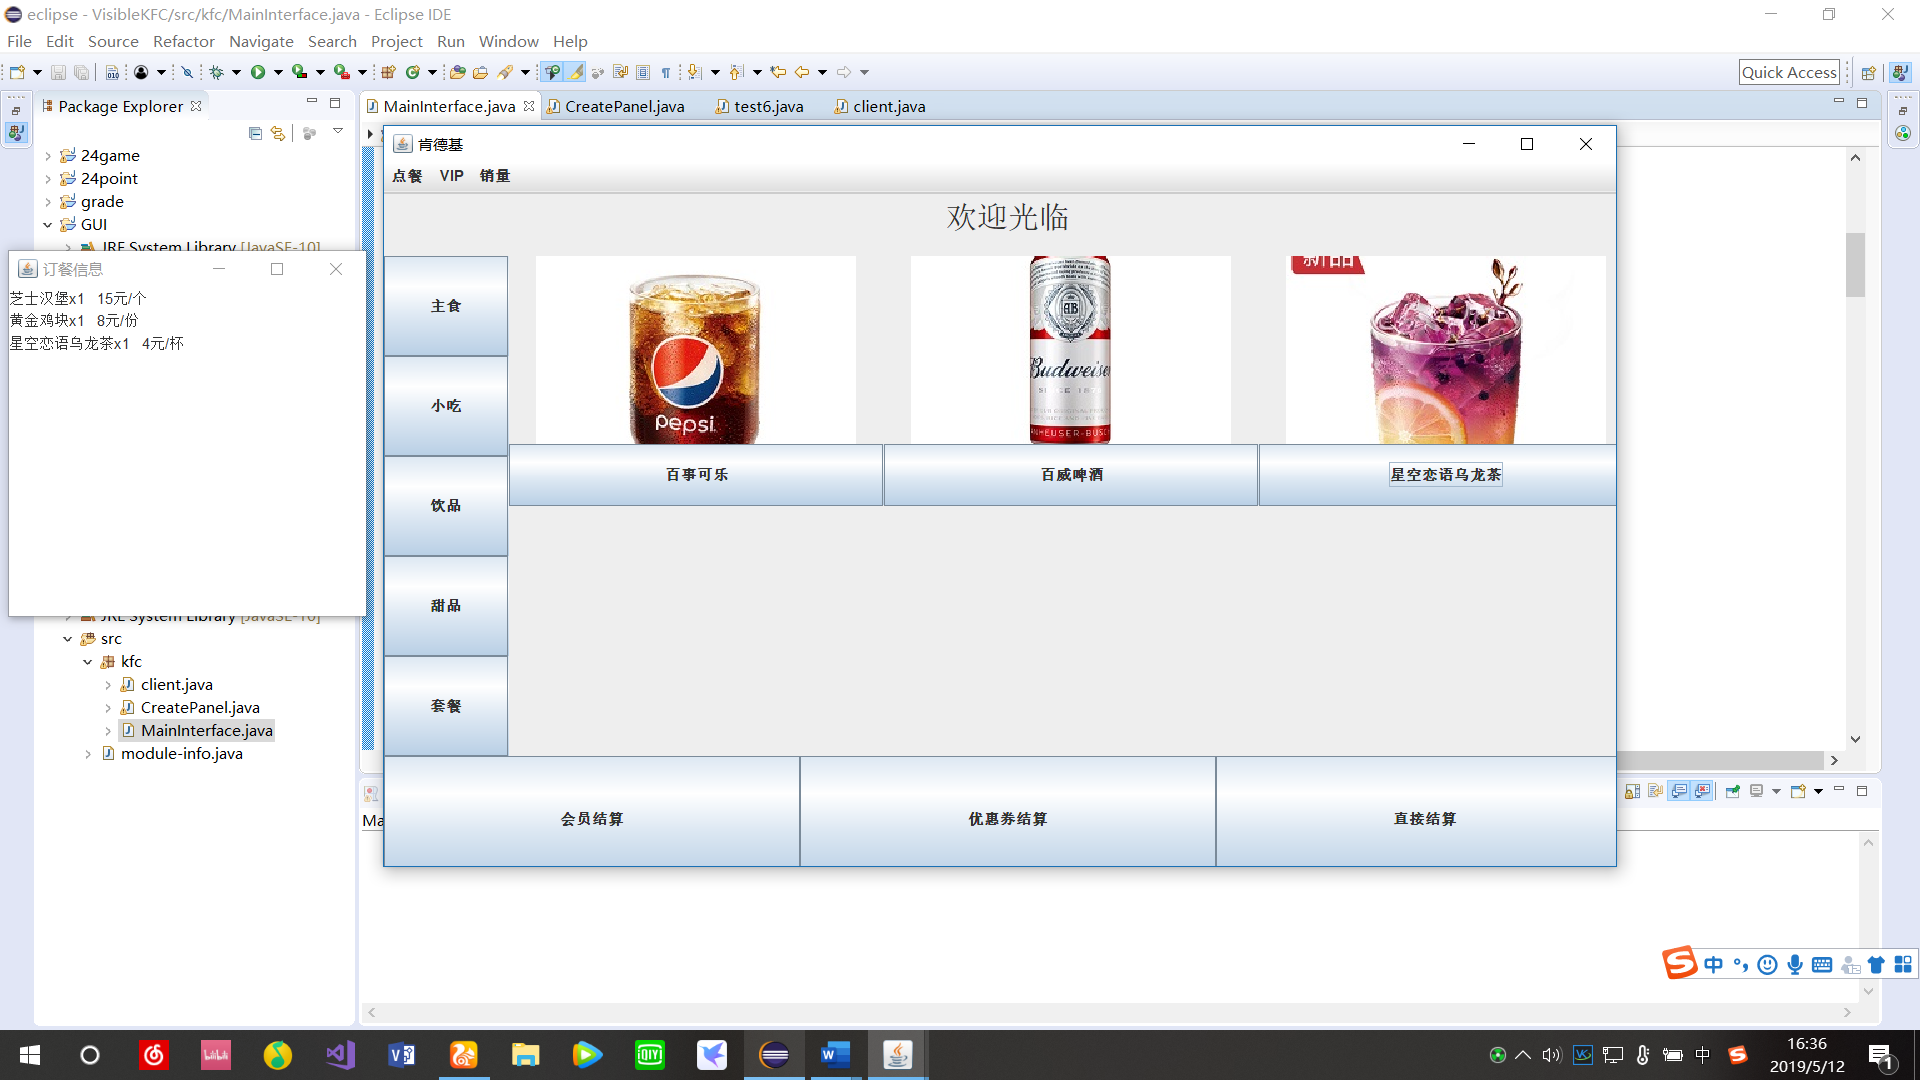
Task: Click the 优惠券结算 checkout button
Action: pos(1008,811)
